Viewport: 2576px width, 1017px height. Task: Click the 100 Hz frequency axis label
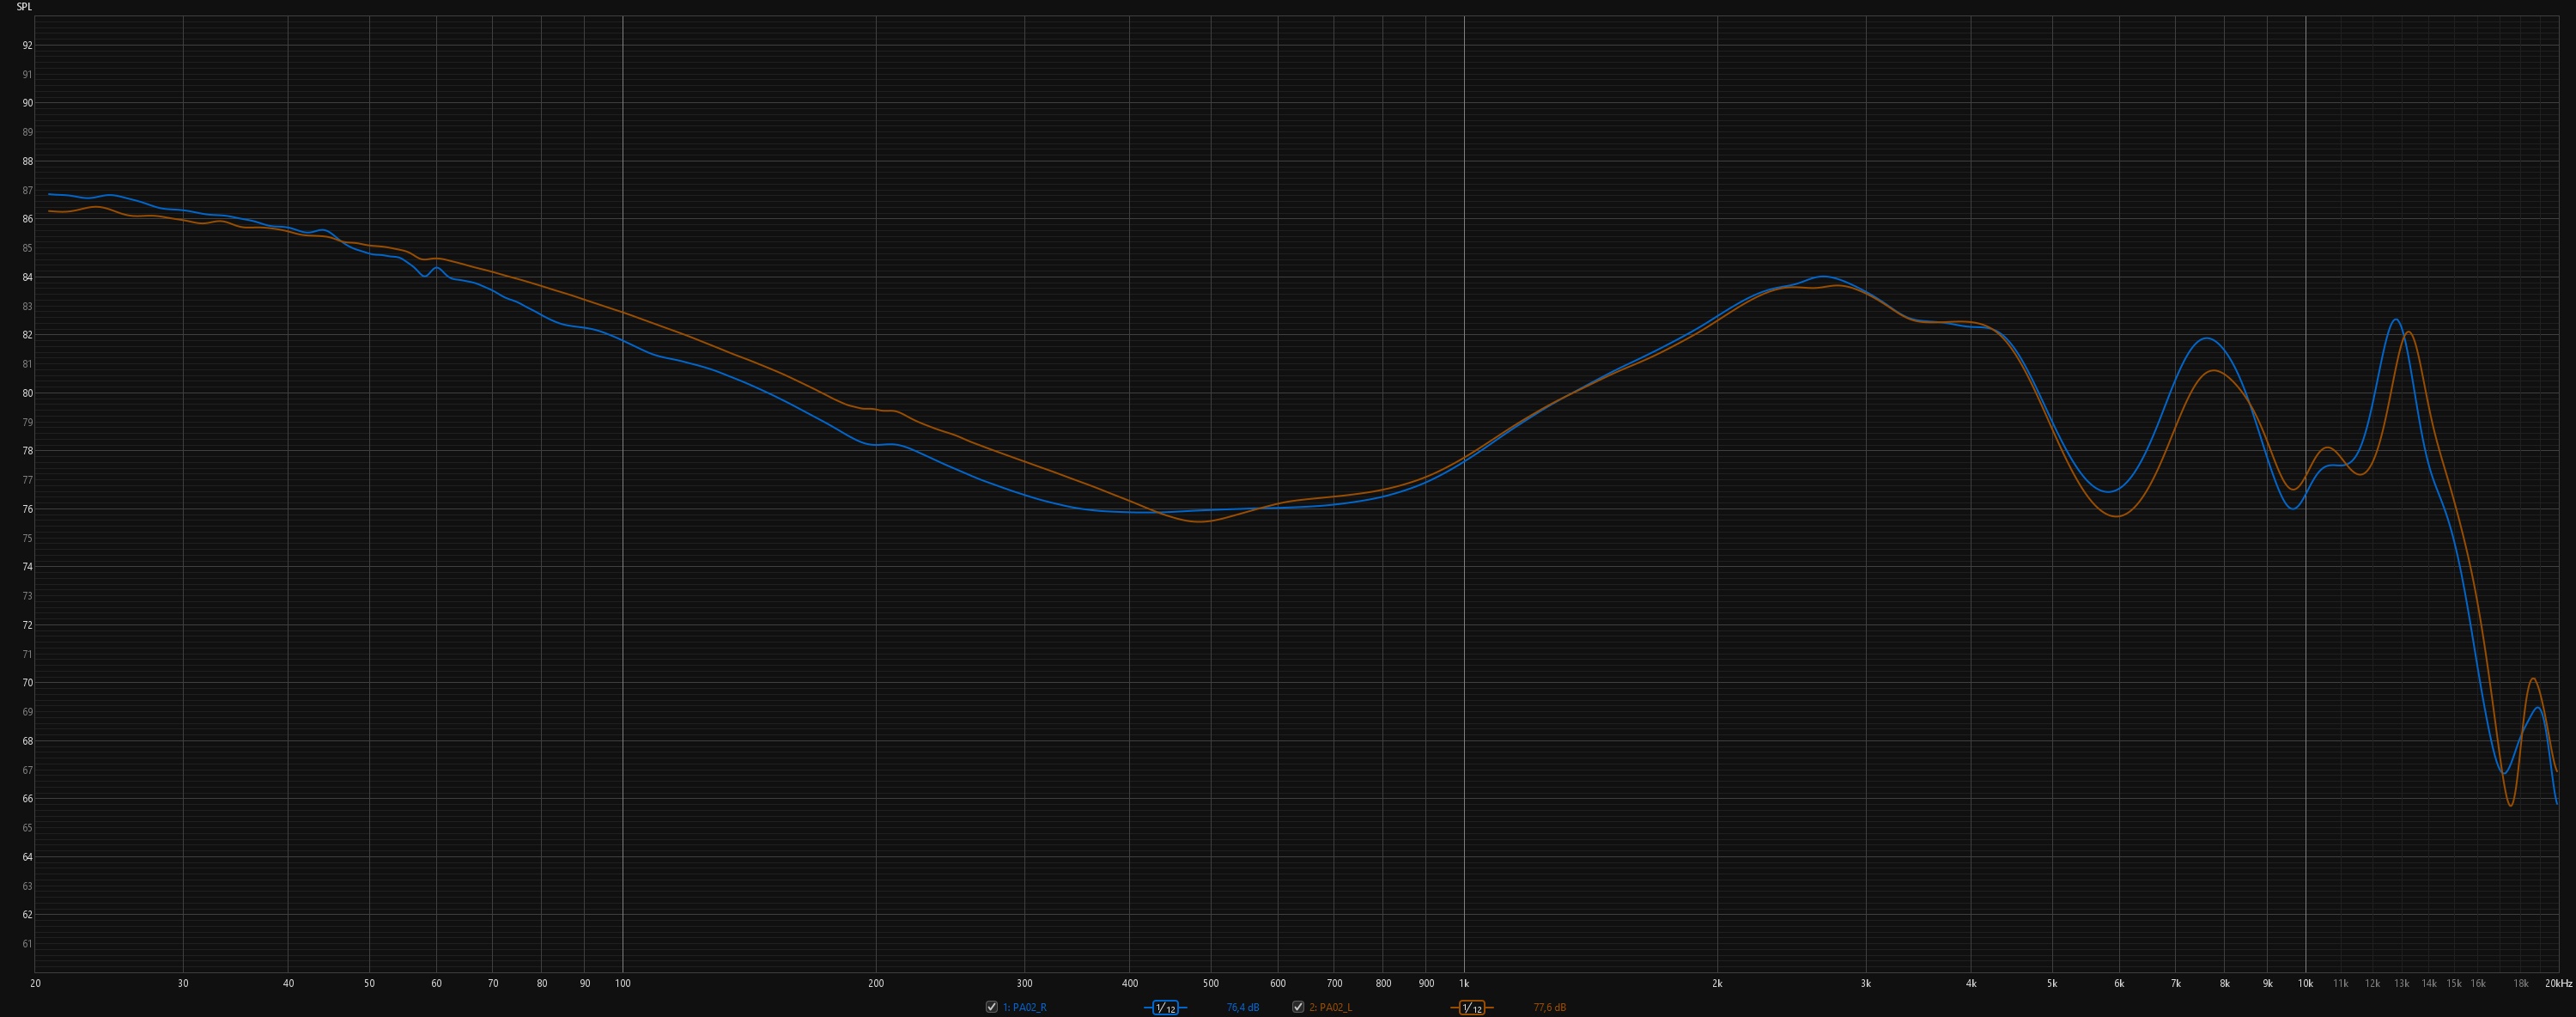[x=622, y=984]
